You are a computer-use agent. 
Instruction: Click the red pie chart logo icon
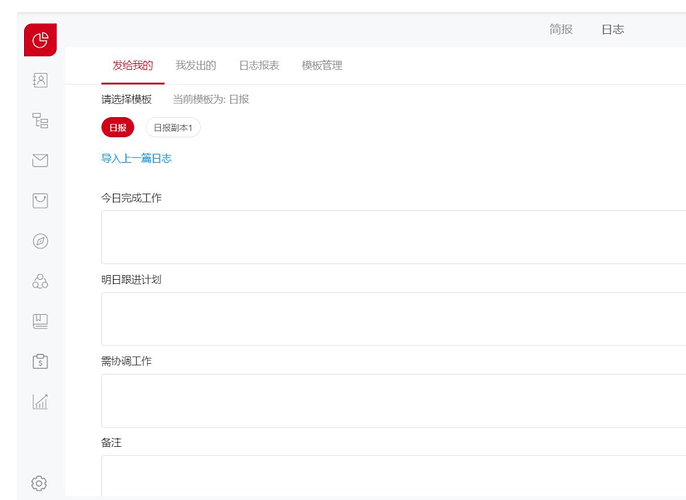click(40, 40)
